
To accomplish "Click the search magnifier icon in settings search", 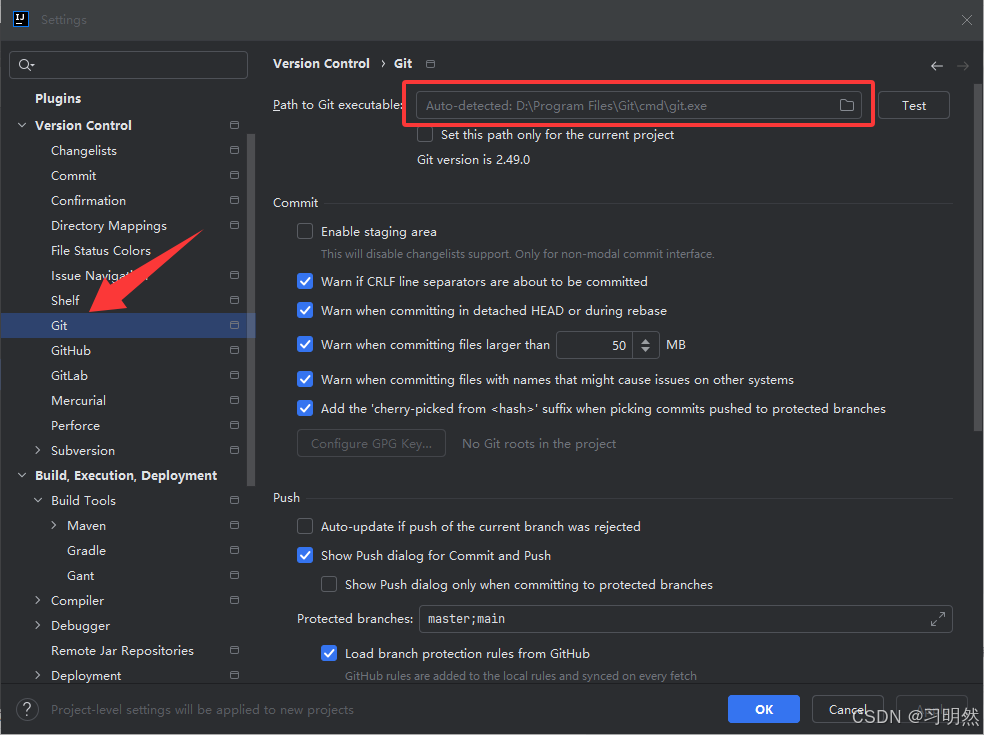I will point(26,65).
